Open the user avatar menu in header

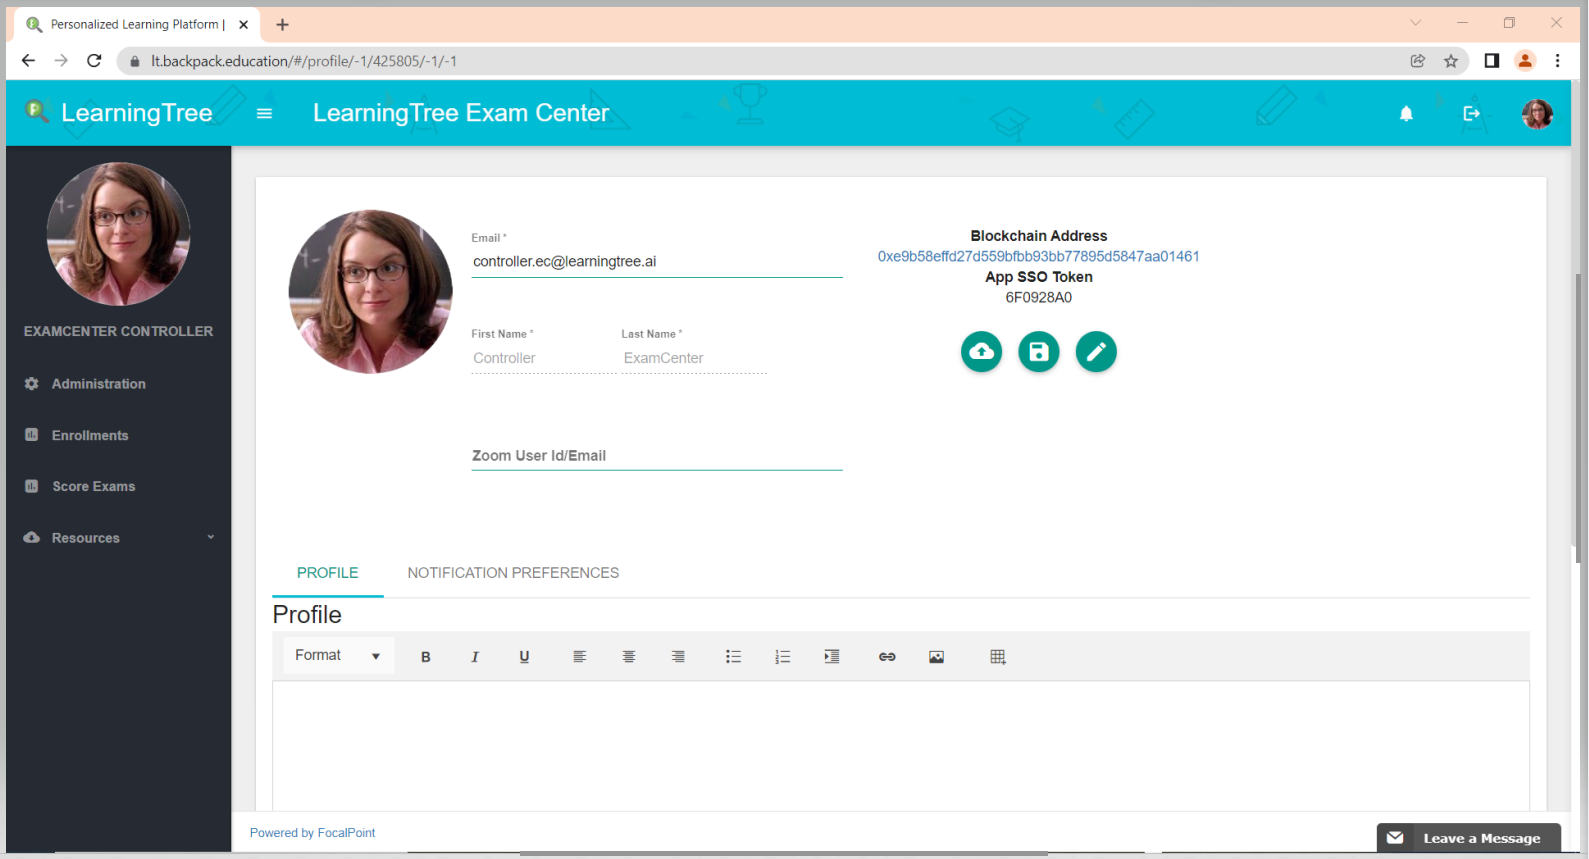pos(1536,114)
